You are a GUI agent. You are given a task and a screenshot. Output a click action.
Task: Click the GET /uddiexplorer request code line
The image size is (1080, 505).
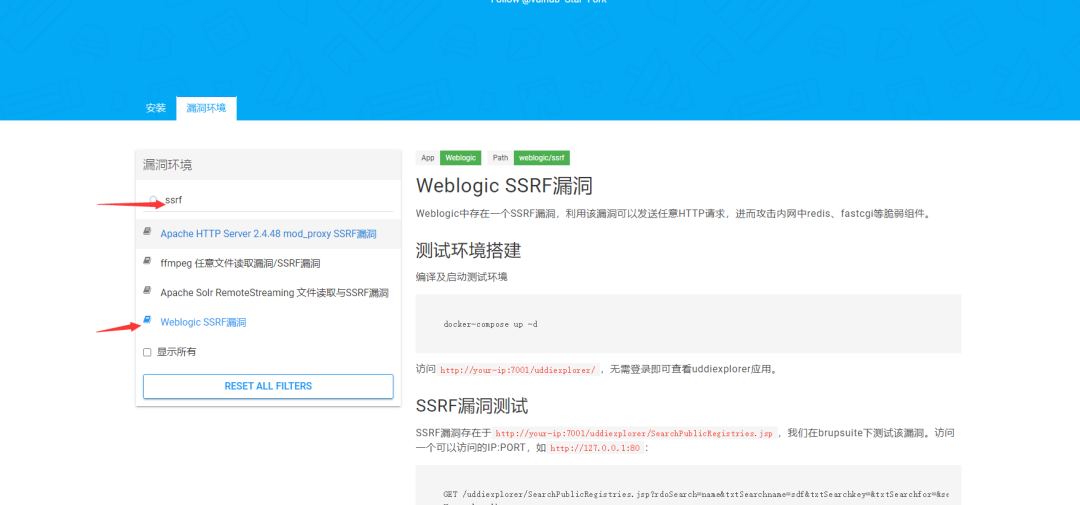[x=696, y=495]
